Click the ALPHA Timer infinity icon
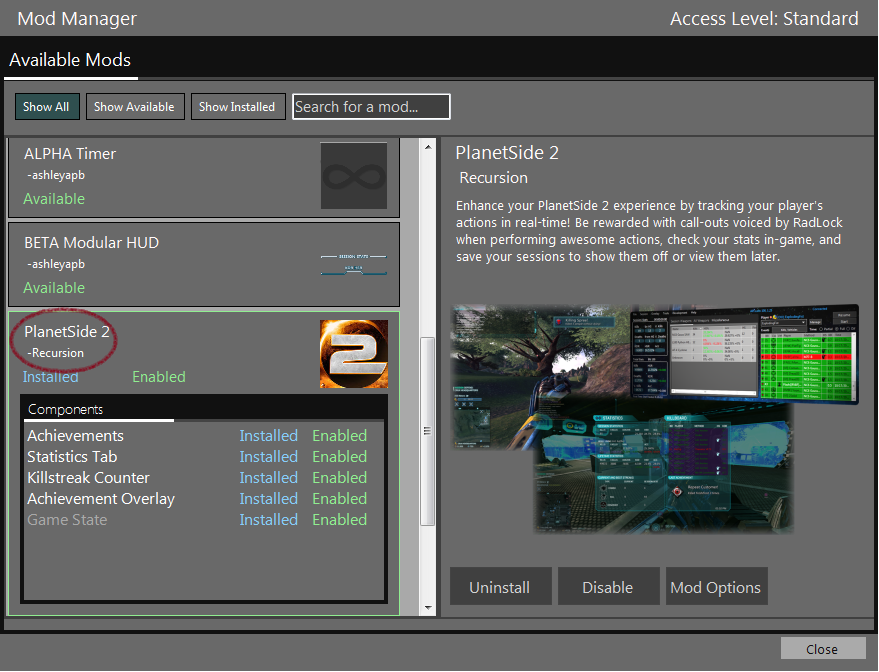 pos(353,176)
